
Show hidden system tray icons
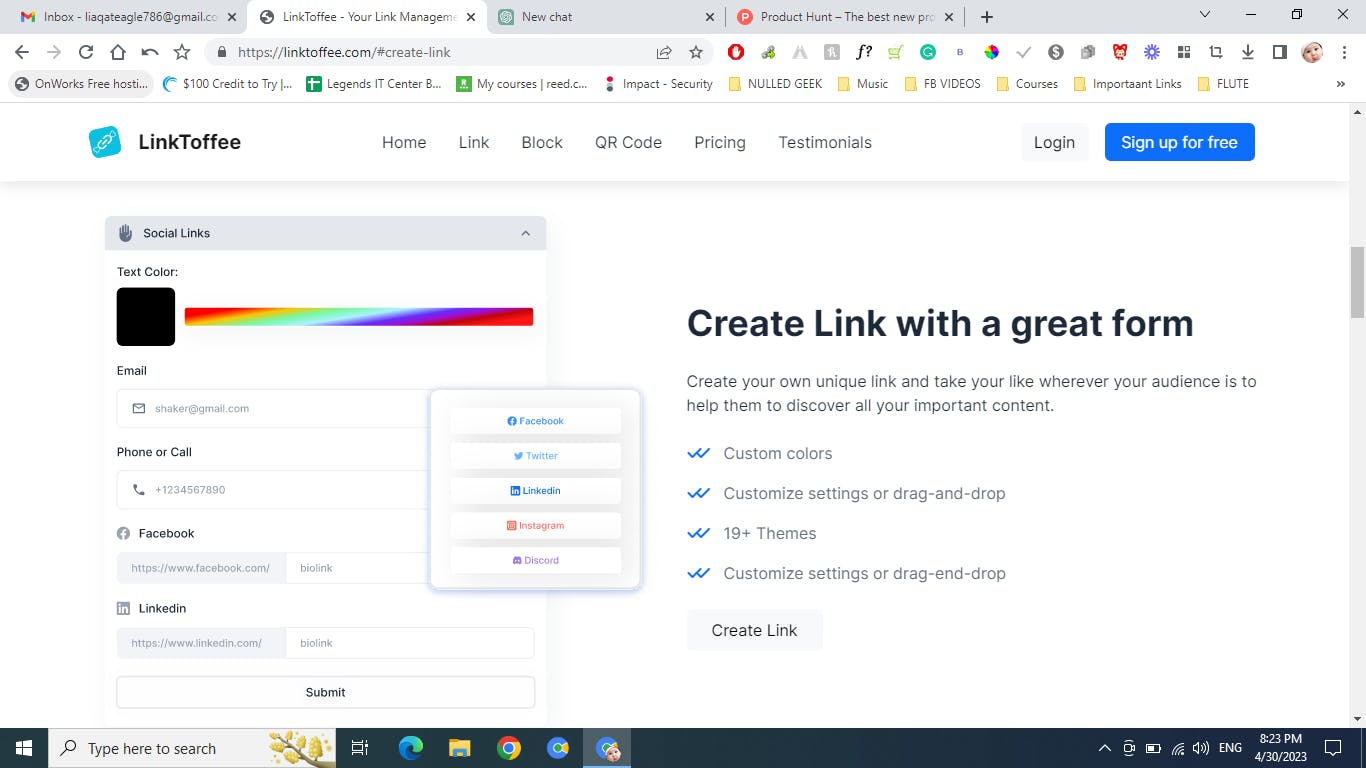[x=1105, y=748]
